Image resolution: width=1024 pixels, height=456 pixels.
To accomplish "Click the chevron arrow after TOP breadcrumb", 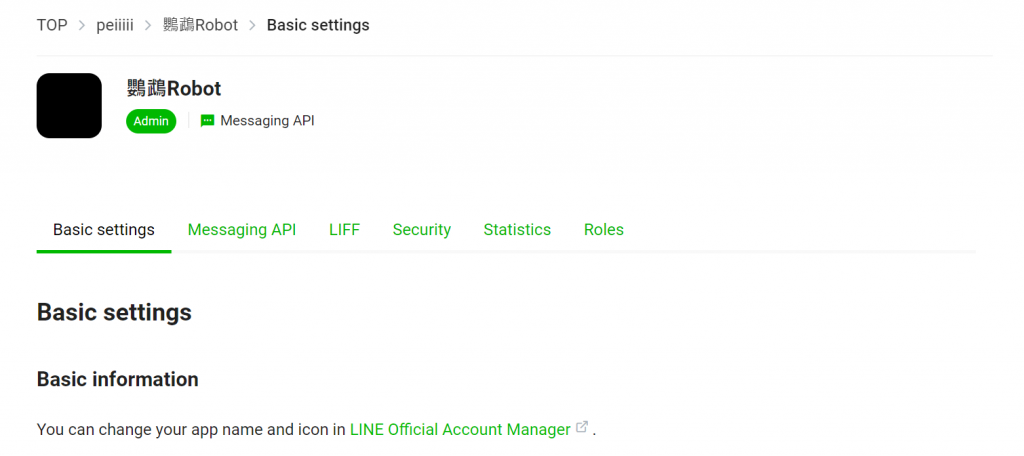I will (x=82, y=25).
